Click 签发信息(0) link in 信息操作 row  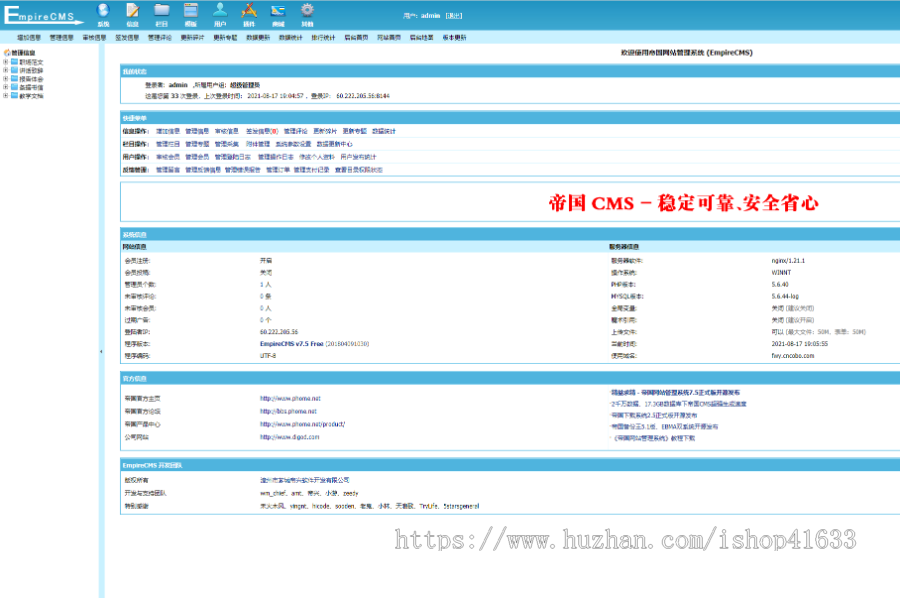pyautogui.click(x=262, y=131)
